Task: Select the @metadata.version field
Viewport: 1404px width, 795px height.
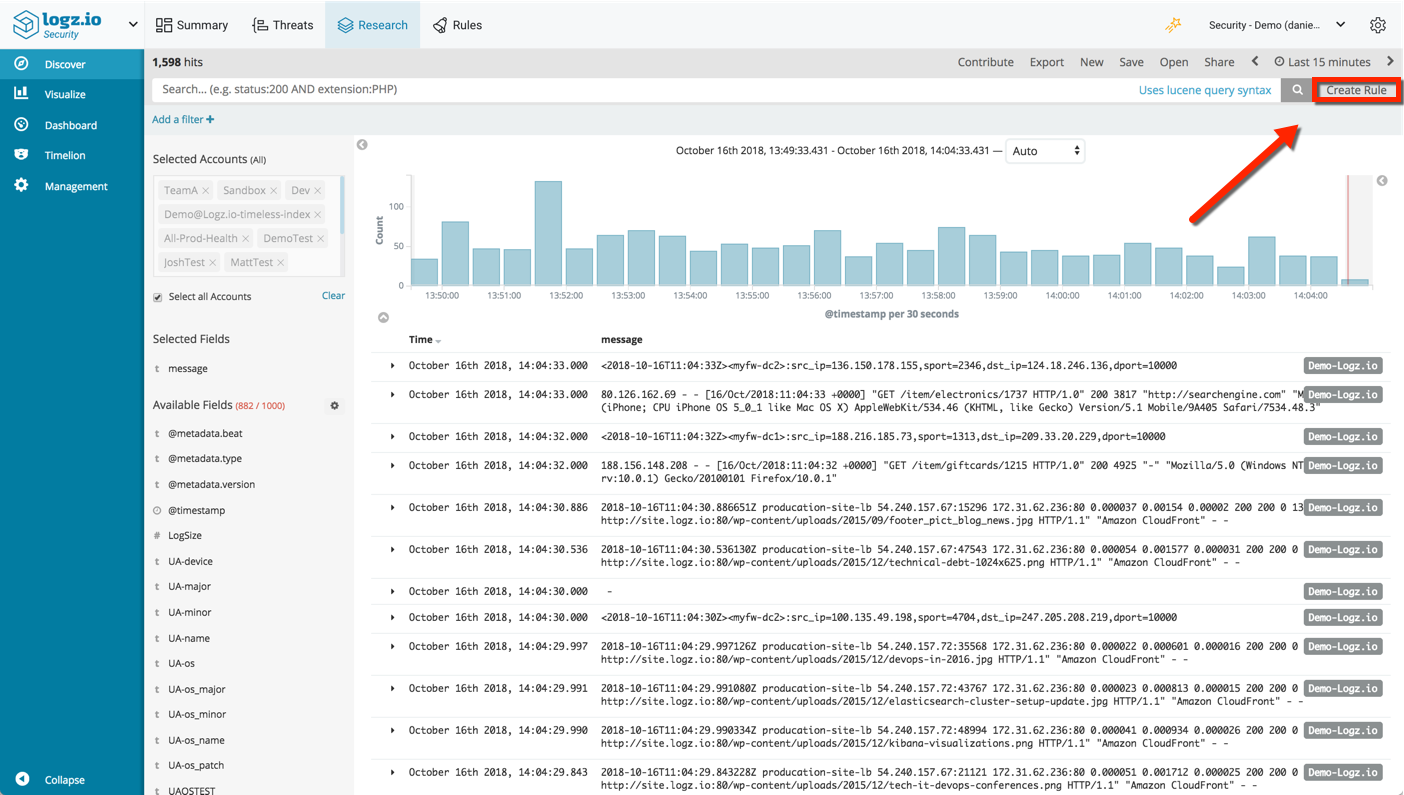Action: pyautogui.click(x=211, y=485)
